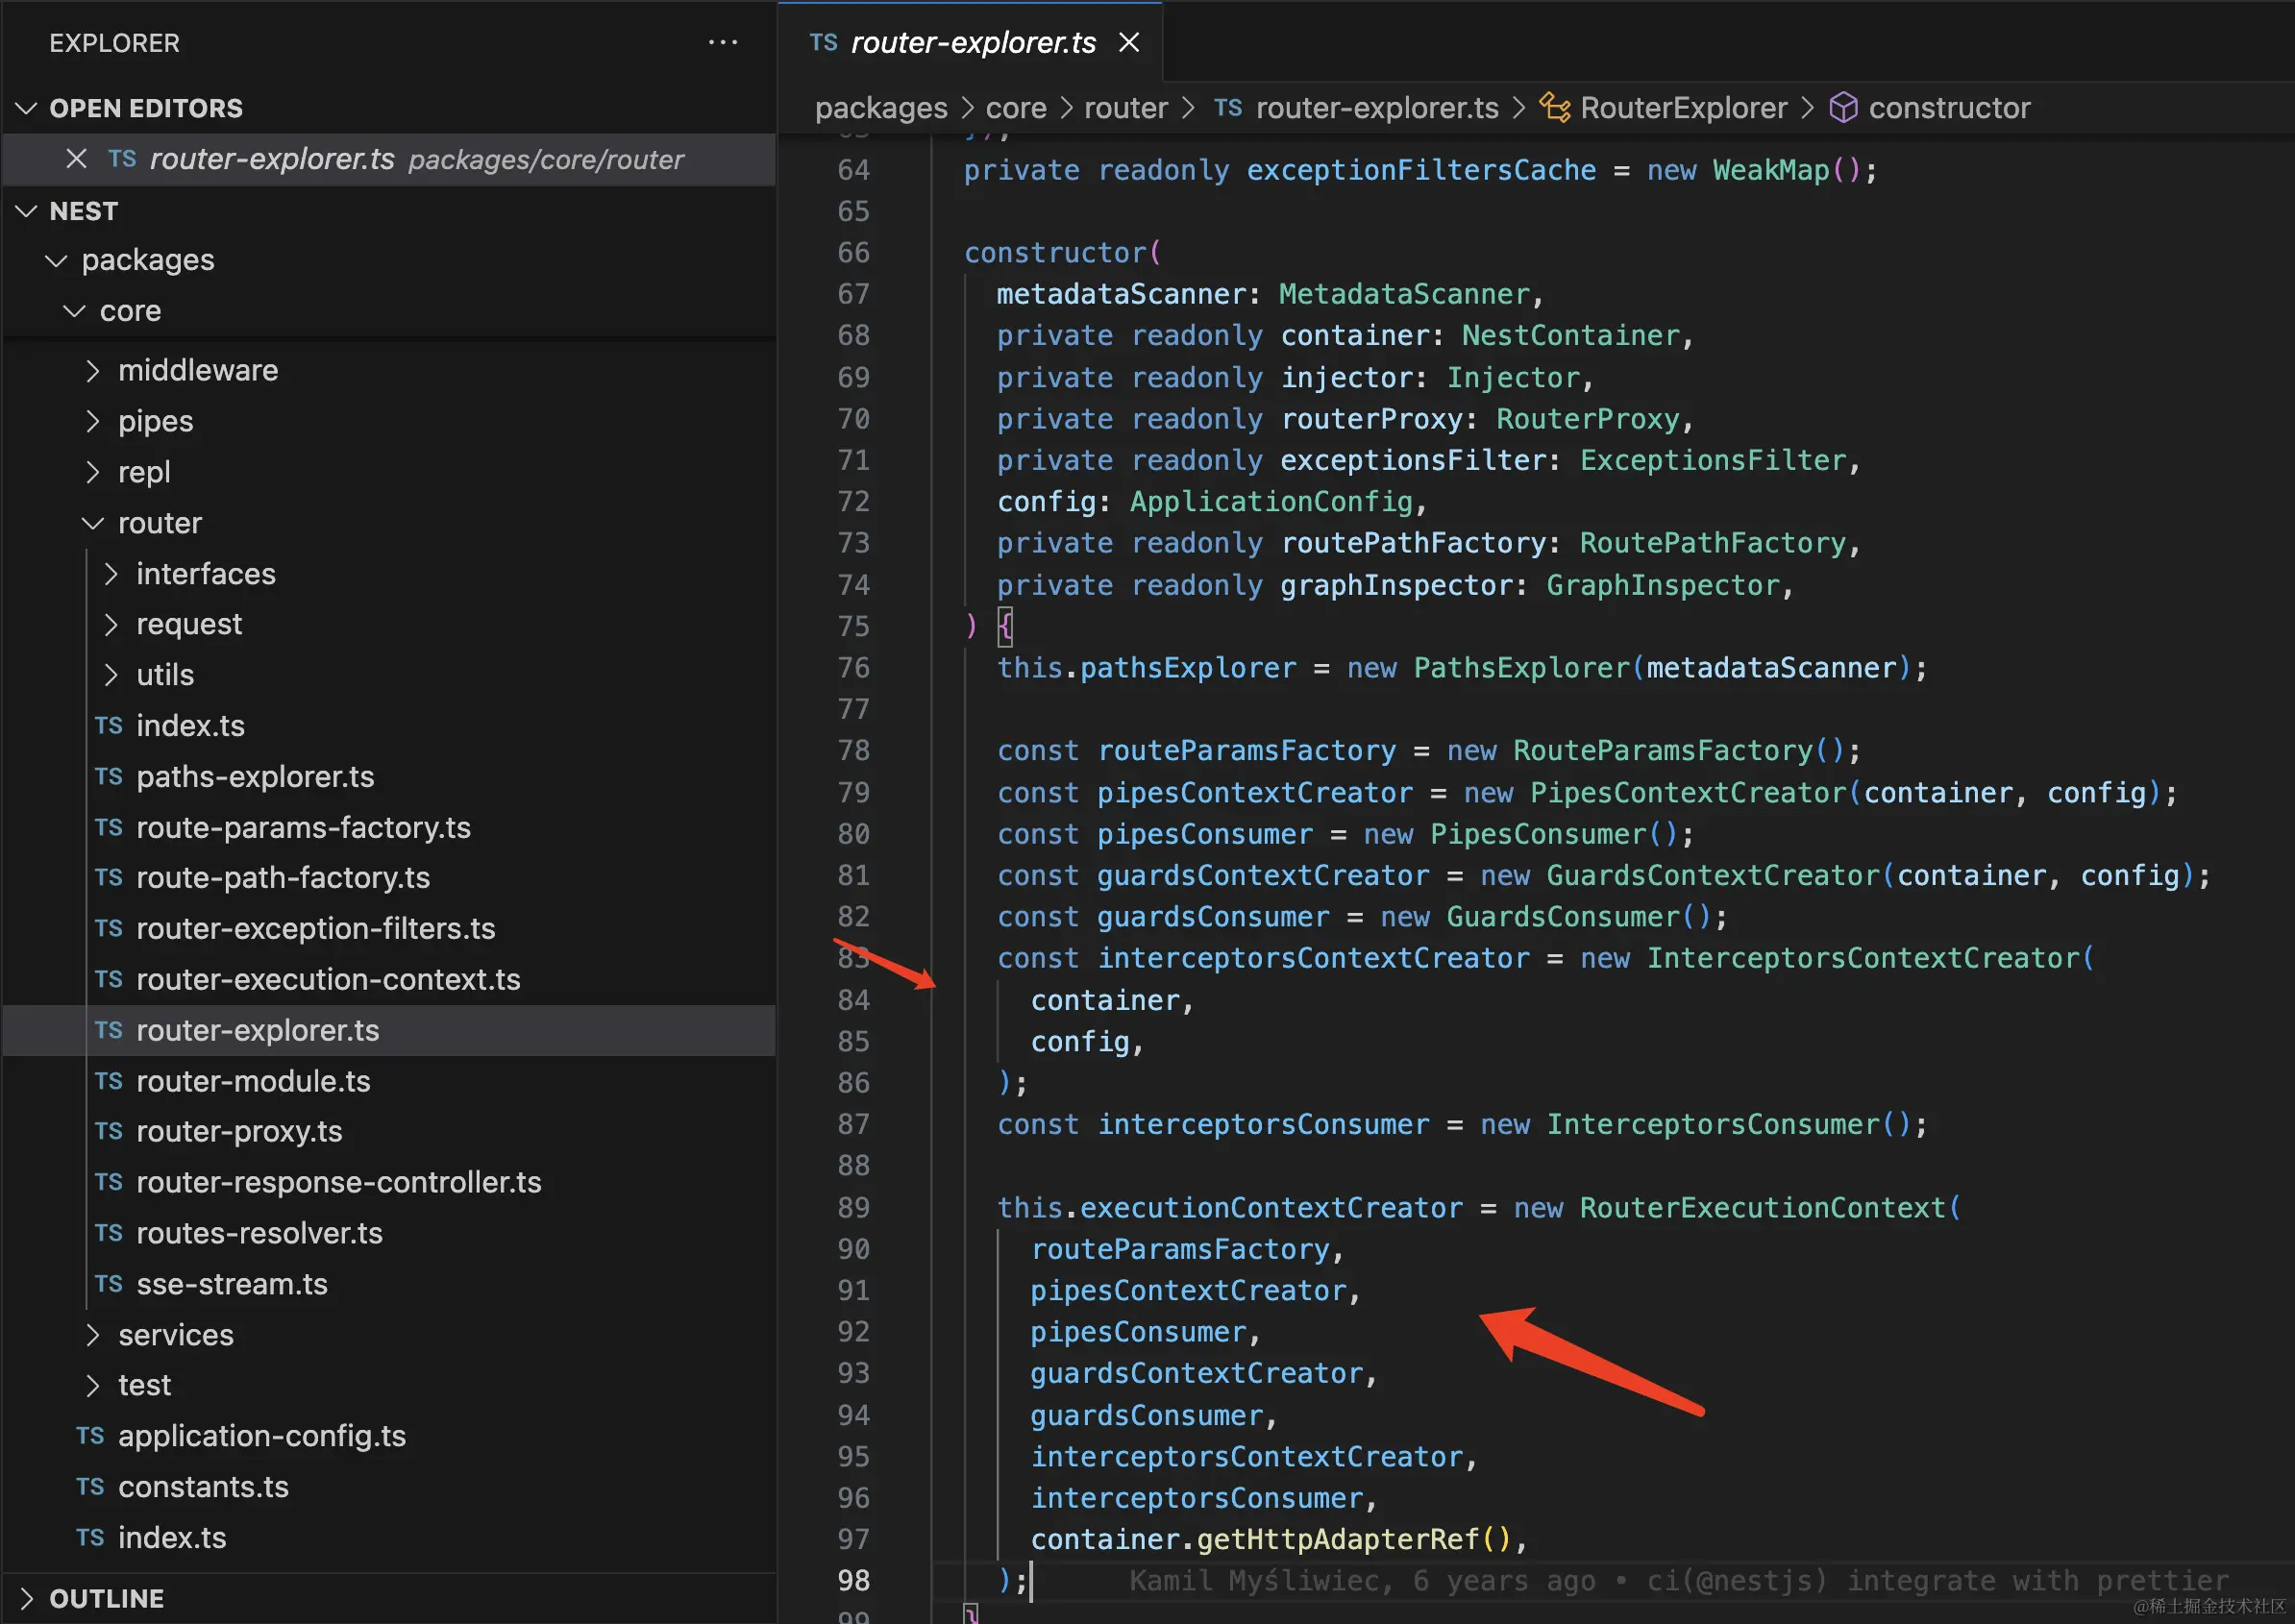Viewport: 2295px width, 1624px height.
Task: Click router in the breadcrumb
Action: (x=1126, y=107)
